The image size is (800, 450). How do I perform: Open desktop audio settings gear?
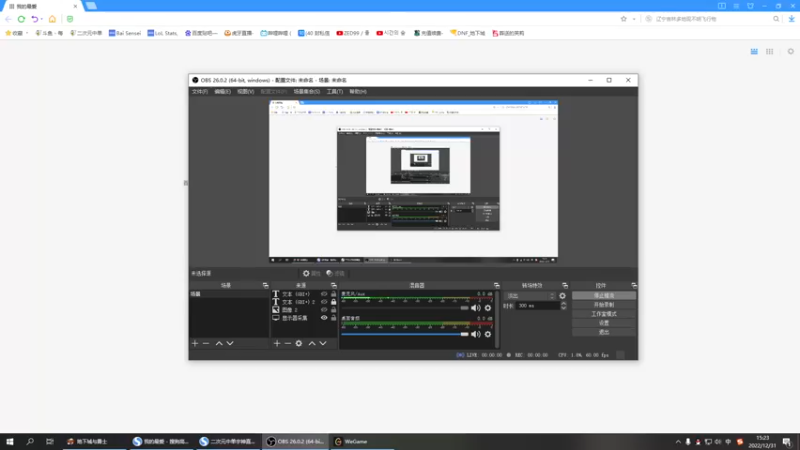pyautogui.click(x=488, y=334)
